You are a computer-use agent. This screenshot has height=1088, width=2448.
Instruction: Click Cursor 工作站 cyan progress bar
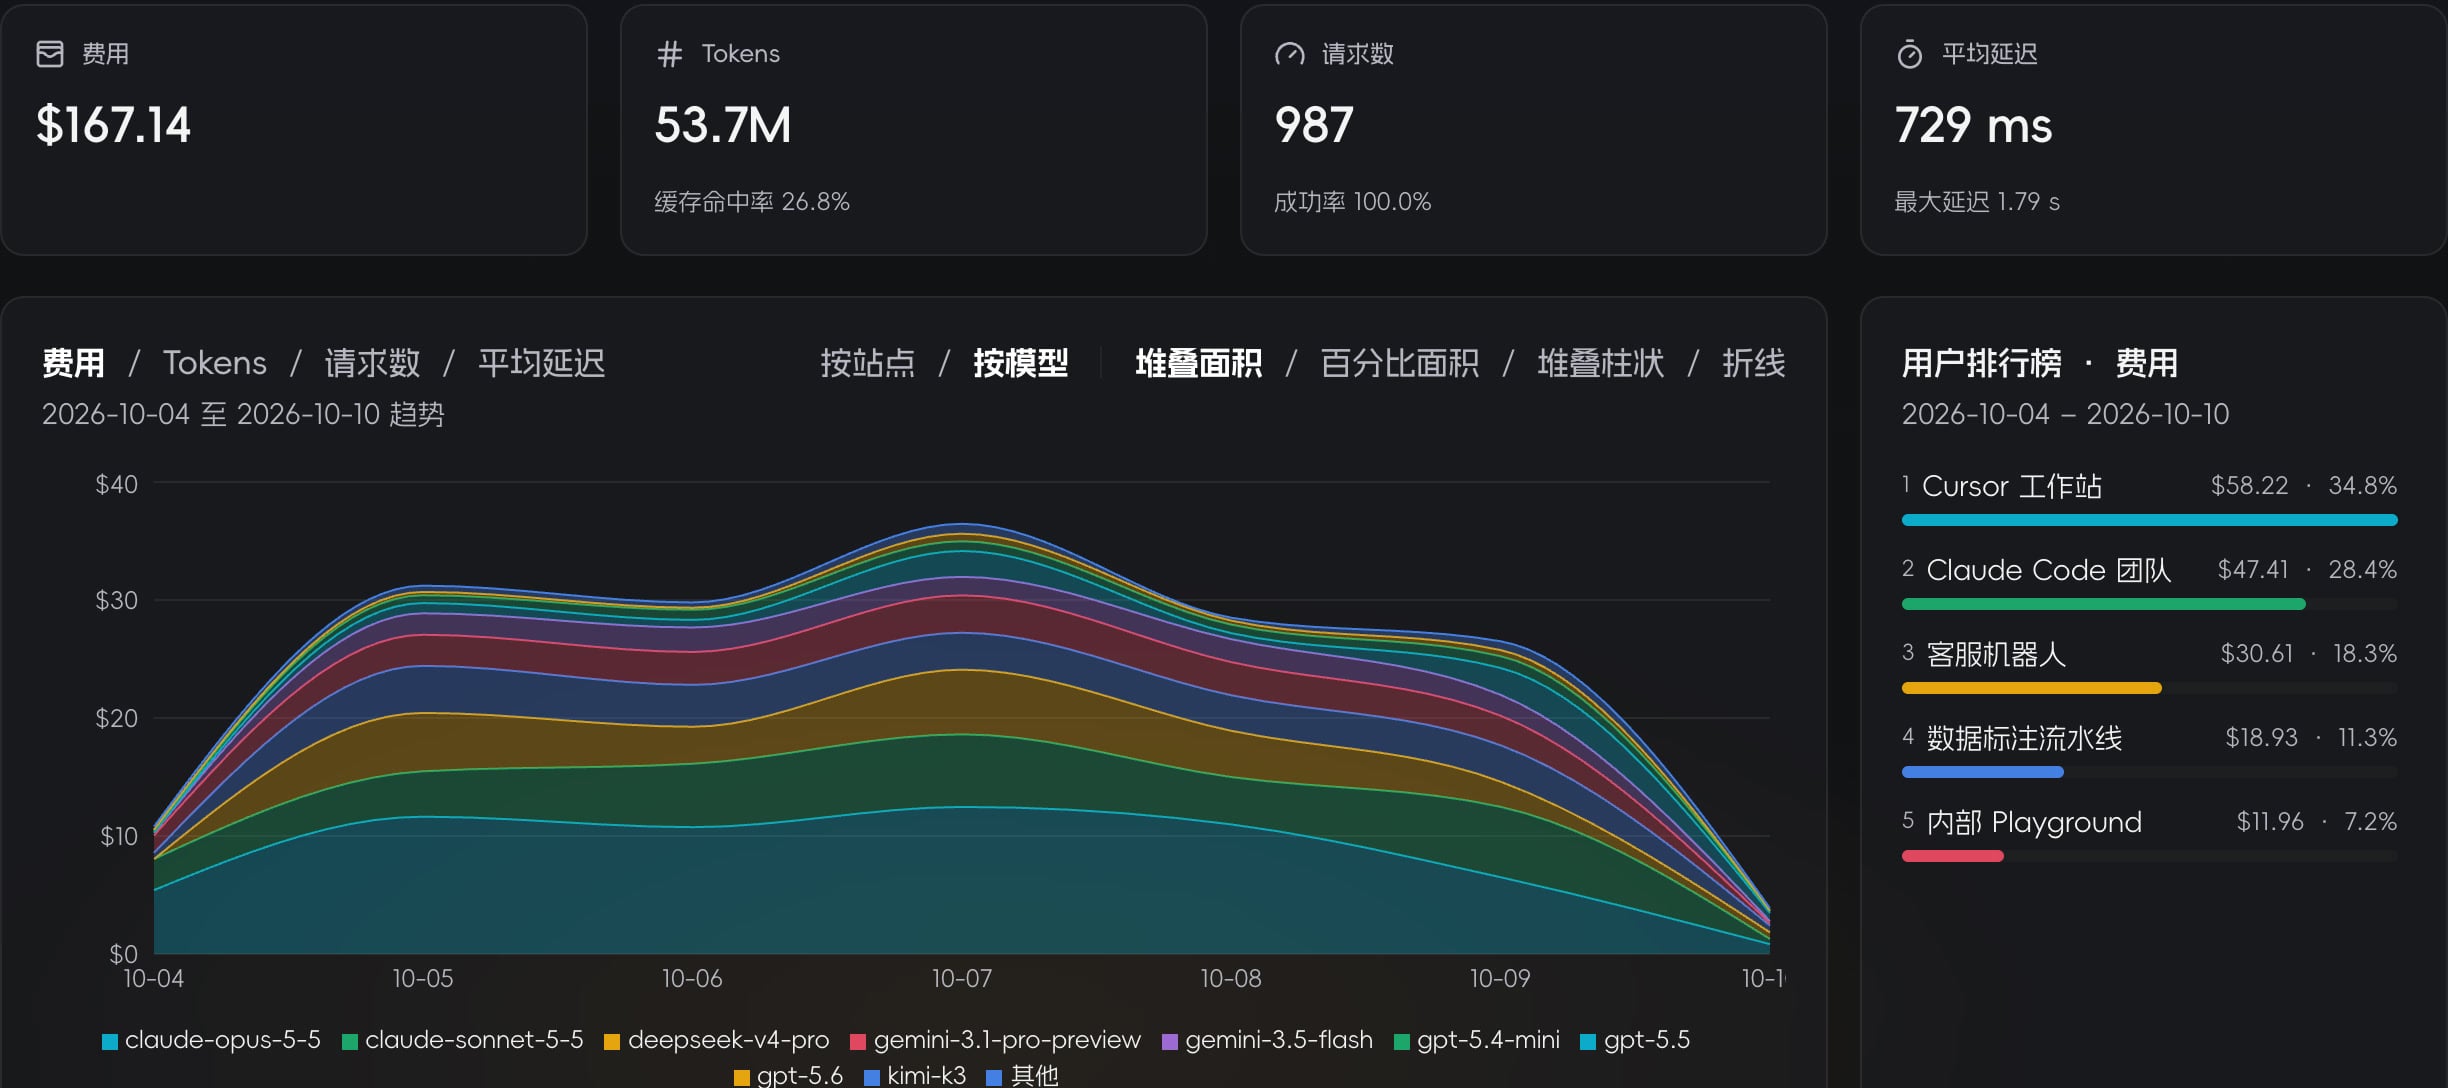click(x=2149, y=520)
